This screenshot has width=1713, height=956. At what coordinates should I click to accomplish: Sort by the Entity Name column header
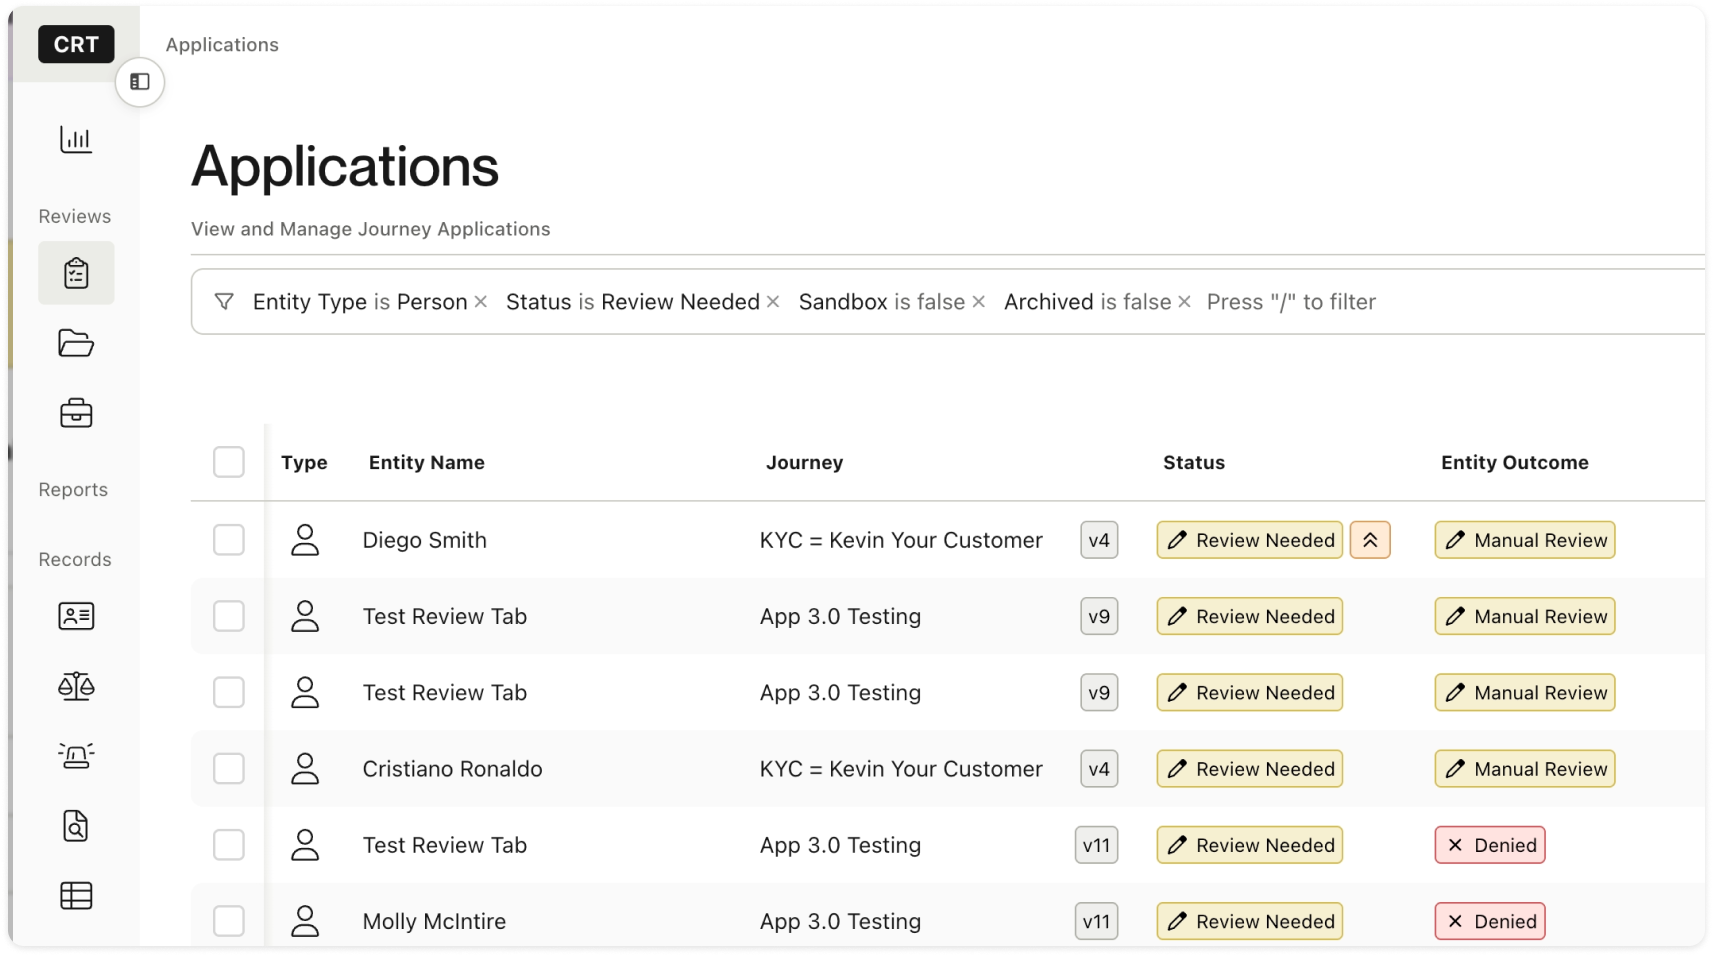click(427, 463)
